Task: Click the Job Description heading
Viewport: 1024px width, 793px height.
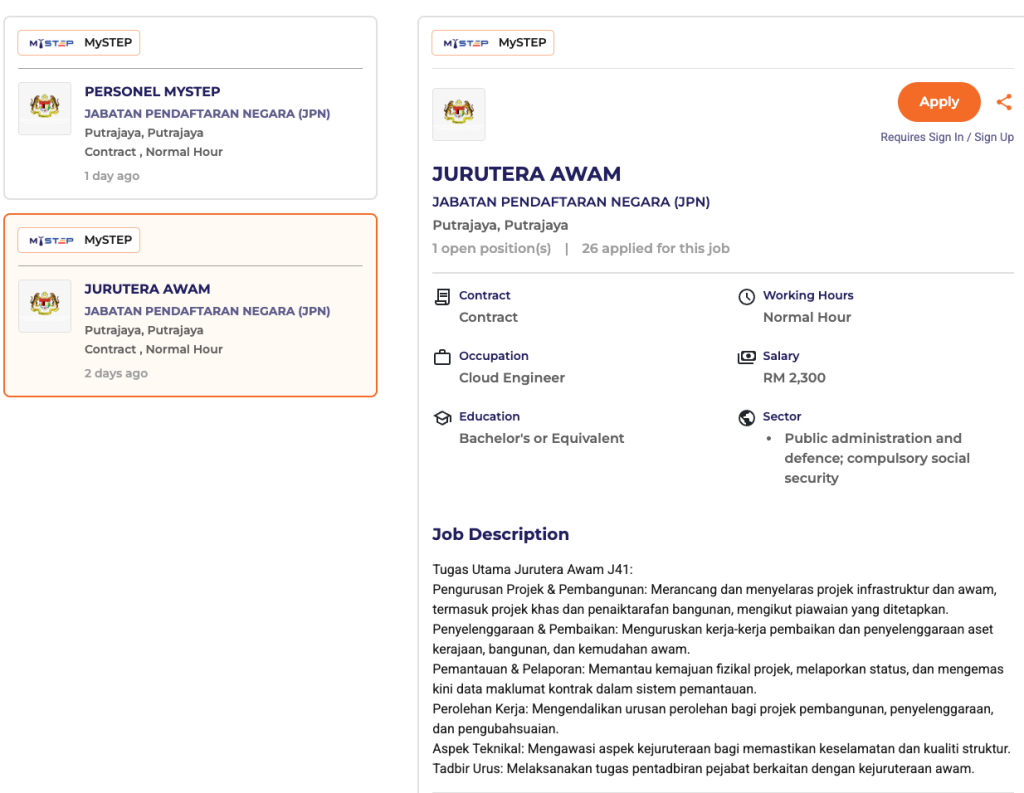Action: pyautogui.click(x=500, y=534)
